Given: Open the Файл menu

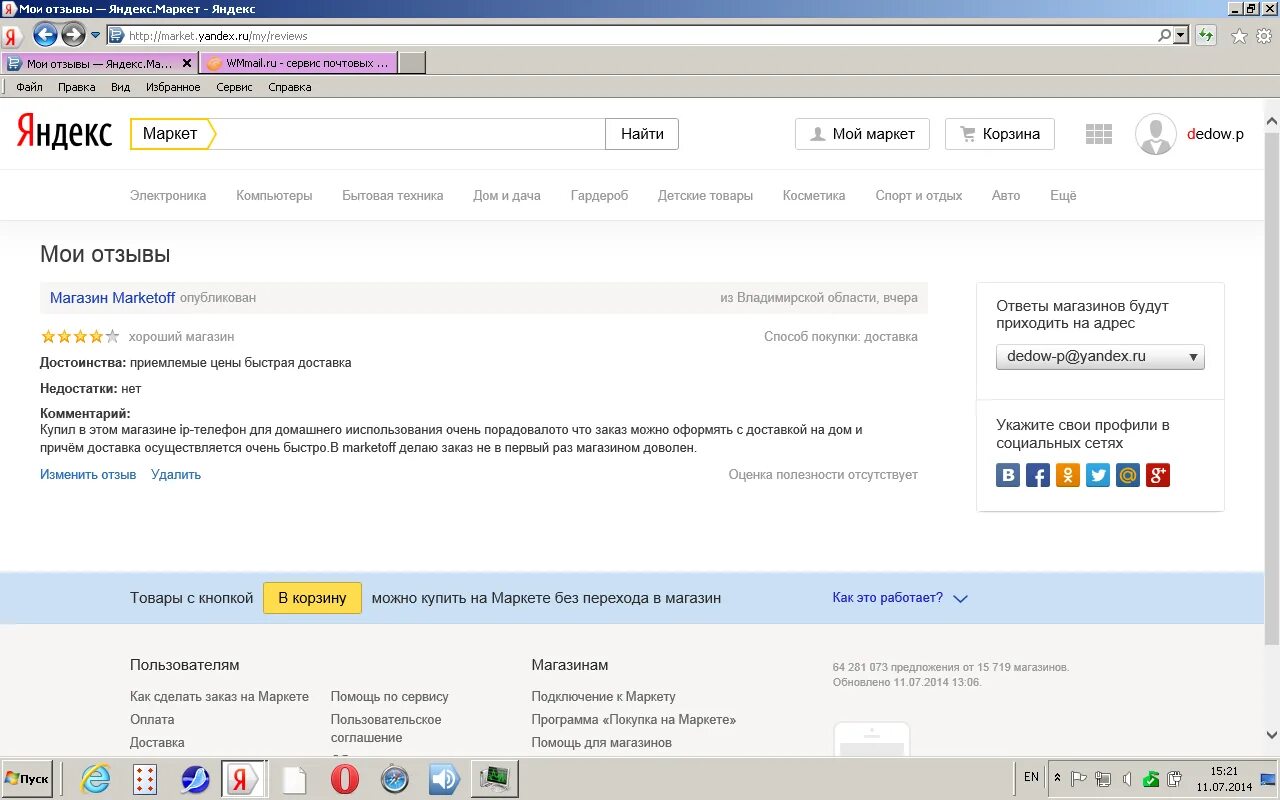Looking at the screenshot, I should tap(29, 87).
